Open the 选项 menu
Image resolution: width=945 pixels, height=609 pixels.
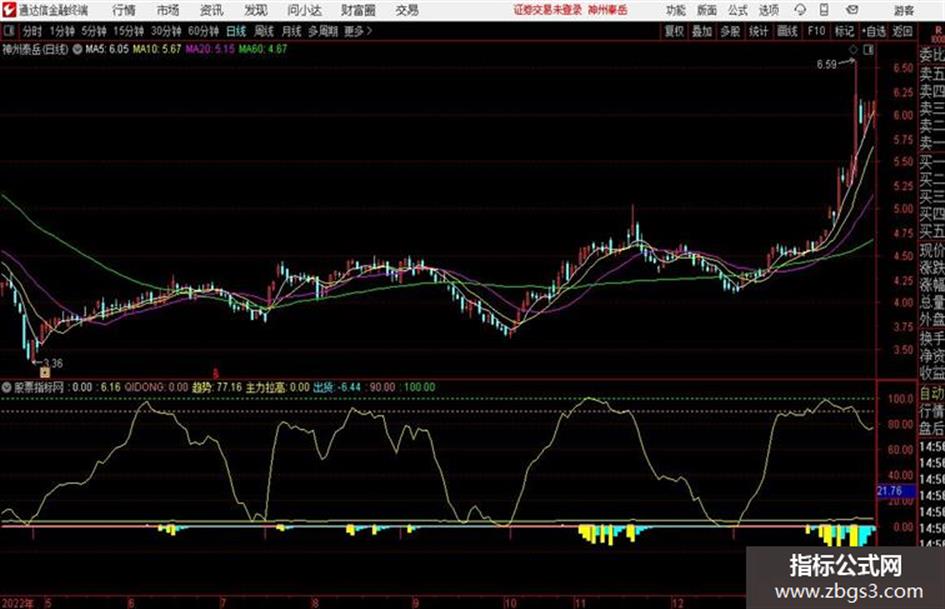click(768, 10)
